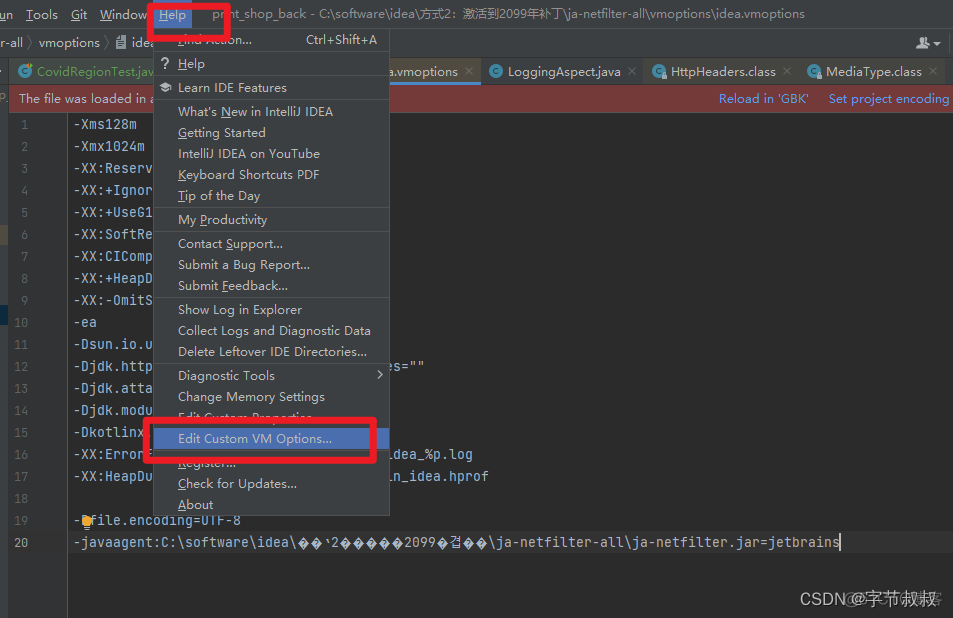
Task: Click Set project encoding link
Action: [x=888, y=99]
